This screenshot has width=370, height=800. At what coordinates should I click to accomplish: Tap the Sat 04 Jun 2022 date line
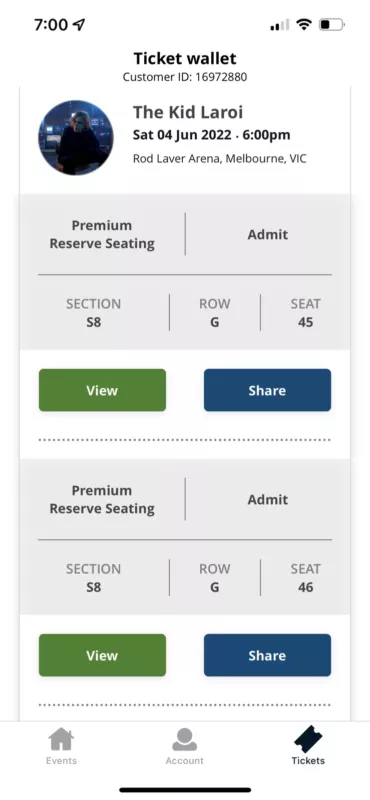(x=211, y=135)
